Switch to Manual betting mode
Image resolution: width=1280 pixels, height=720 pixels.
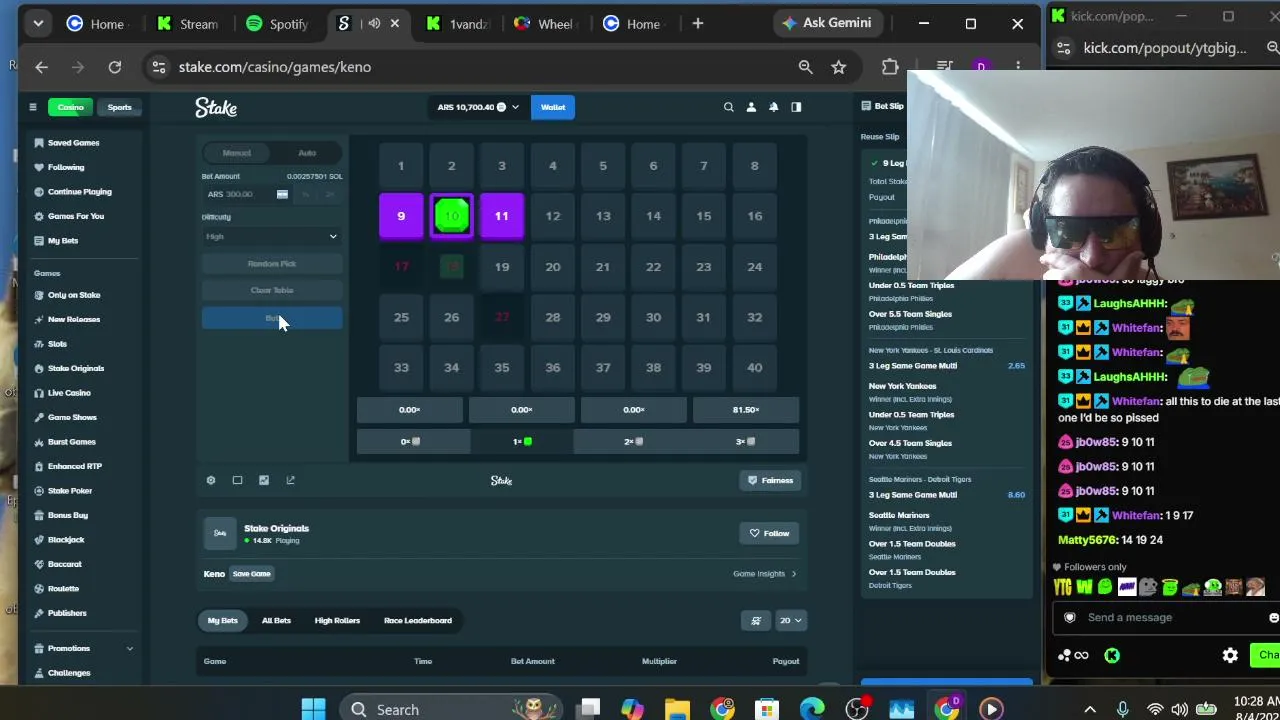click(237, 153)
